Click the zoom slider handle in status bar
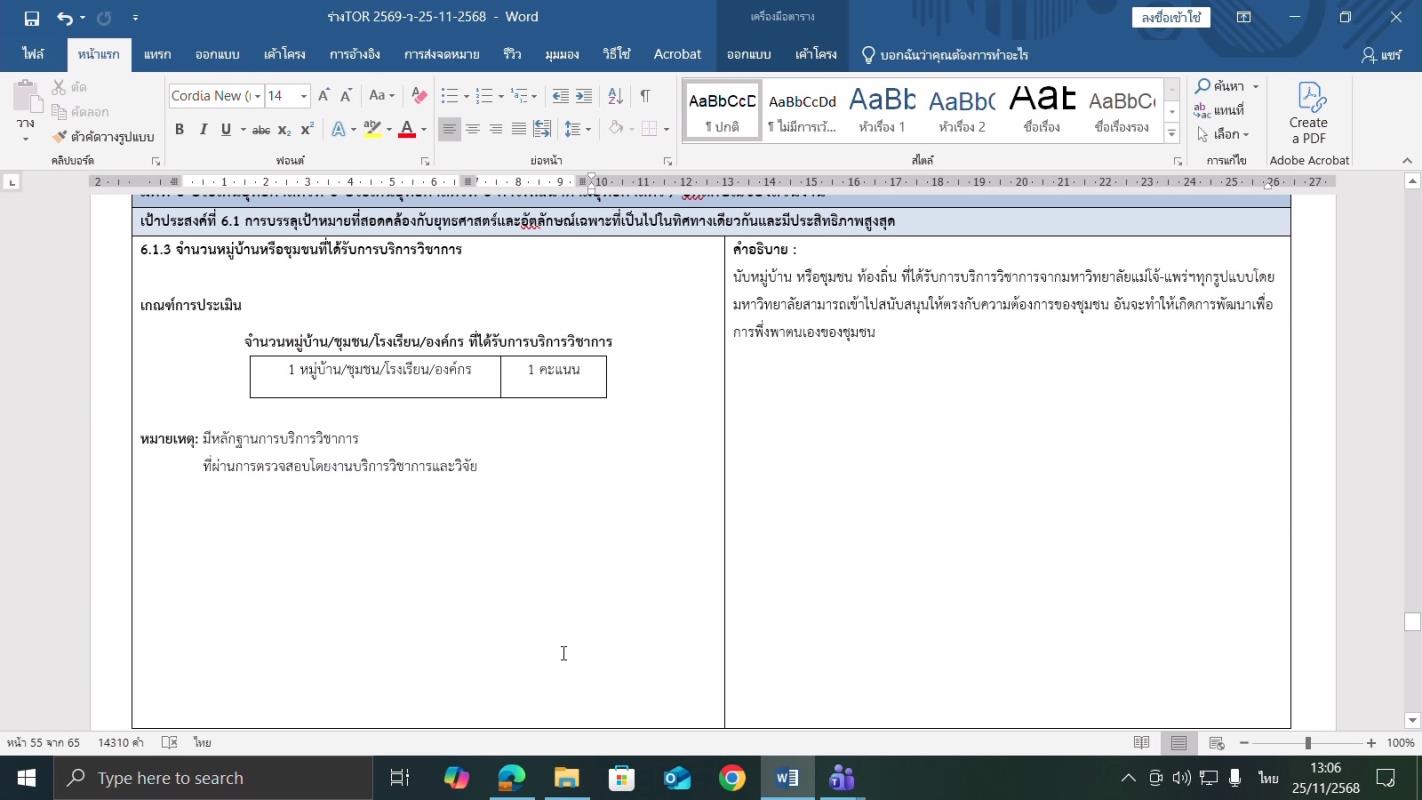Viewport: 1422px width, 800px height. pyautogui.click(x=1307, y=743)
